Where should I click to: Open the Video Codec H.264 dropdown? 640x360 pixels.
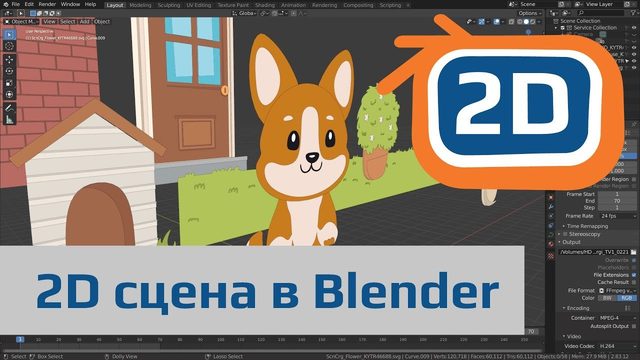(617, 346)
